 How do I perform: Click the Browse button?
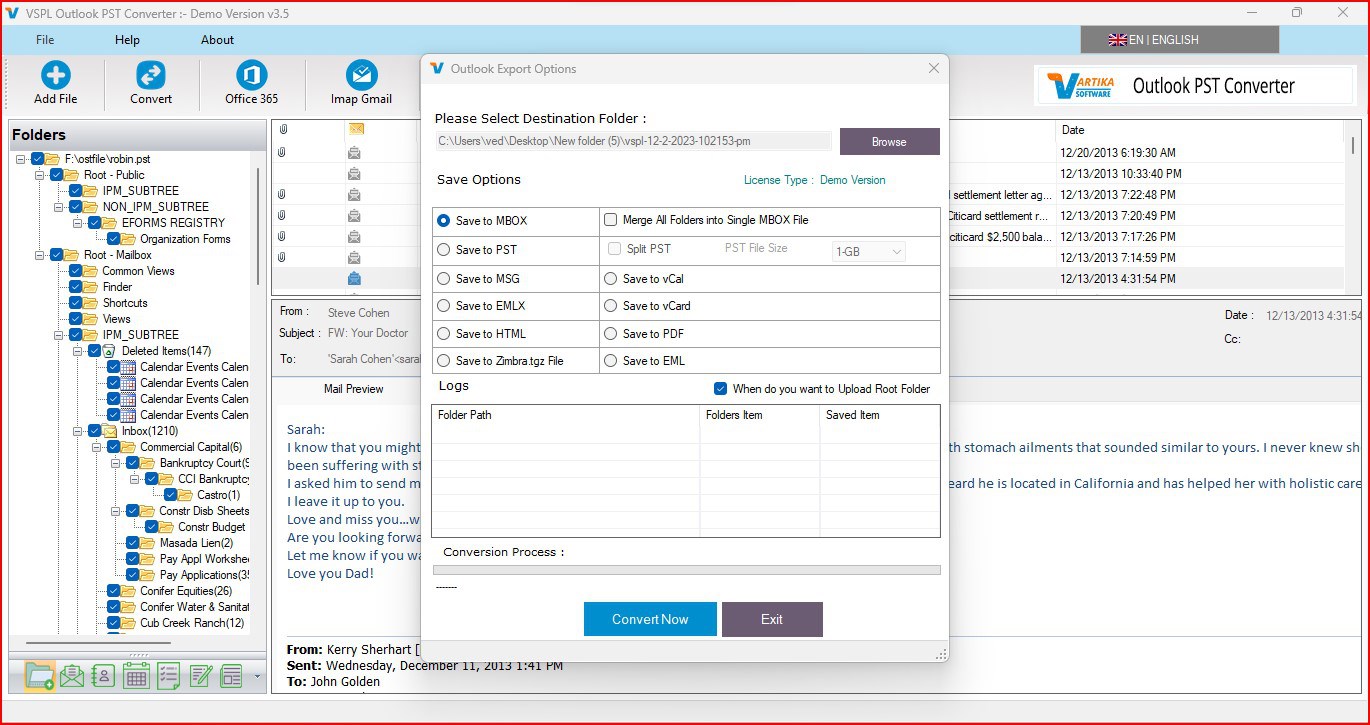pyautogui.click(x=889, y=142)
